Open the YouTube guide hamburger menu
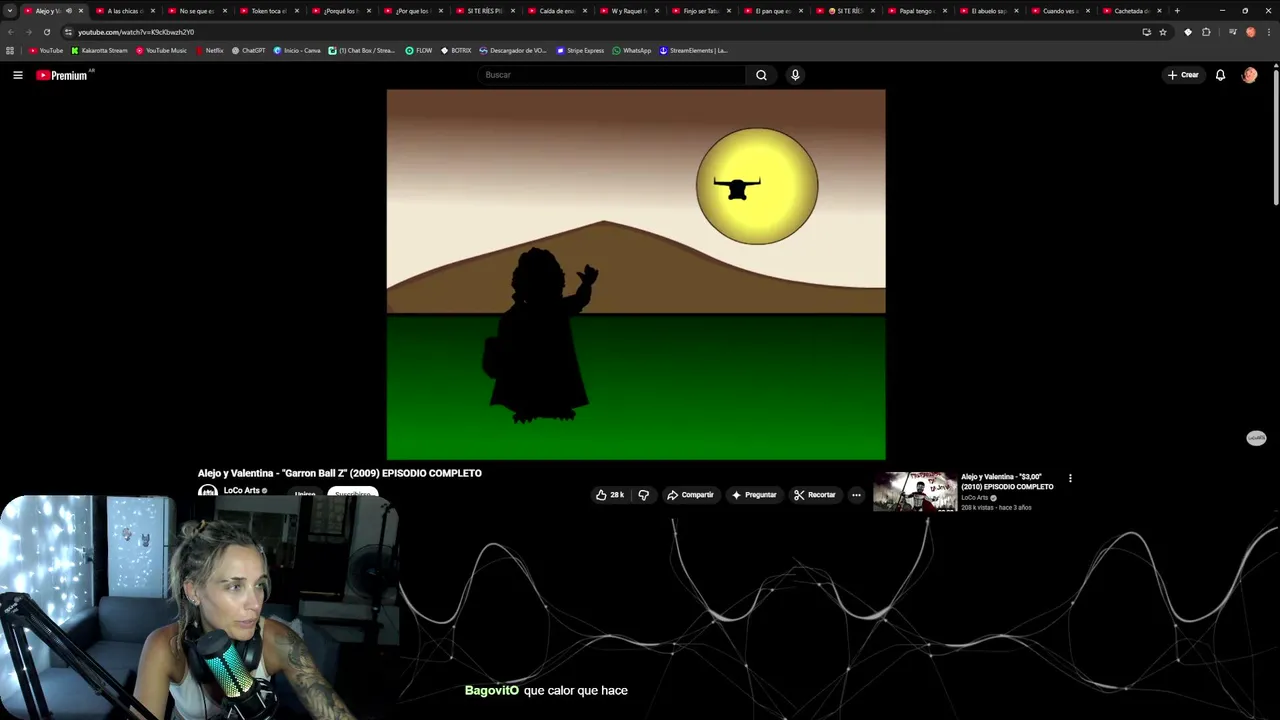This screenshot has width=1280, height=720. (x=17, y=75)
